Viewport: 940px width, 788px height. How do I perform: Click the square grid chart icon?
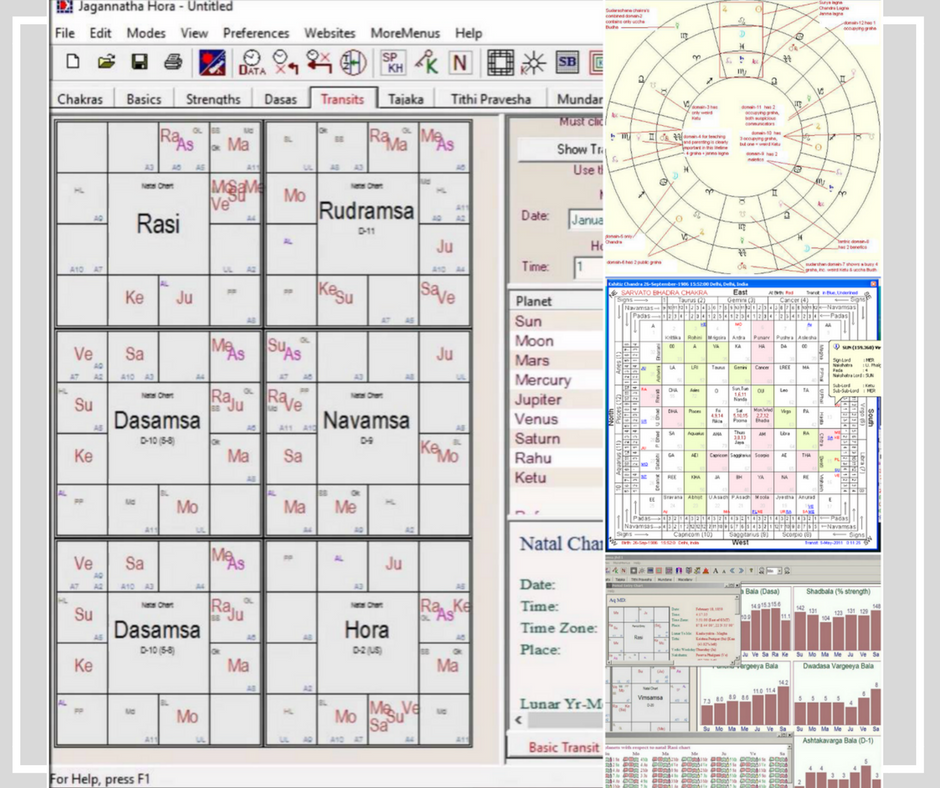[x=500, y=63]
